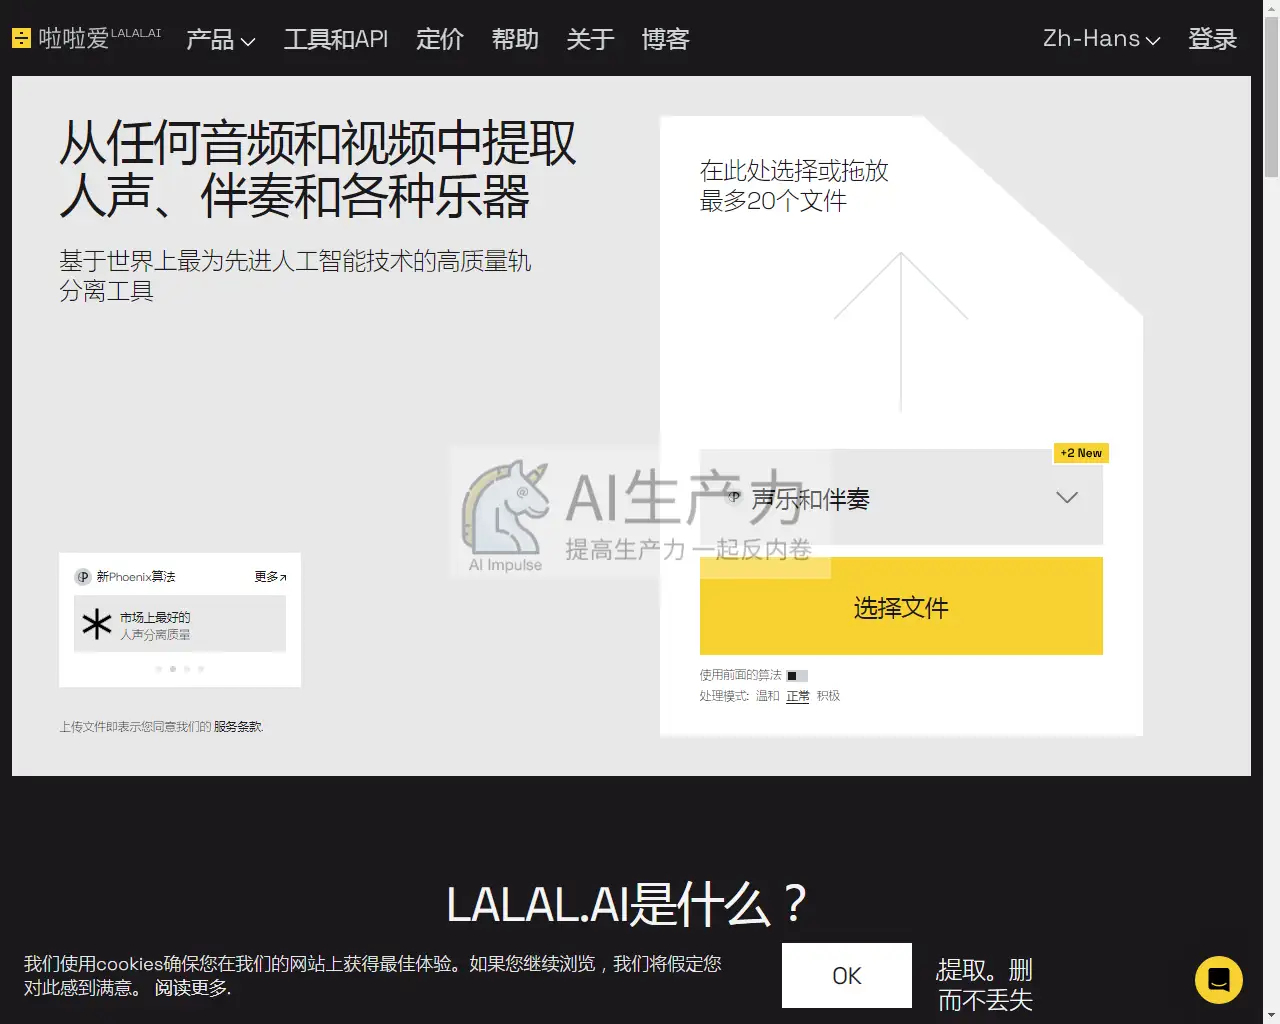Image resolution: width=1280 pixels, height=1024 pixels.
Task: Open the 服务条款 terms of service link
Action: pyautogui.click(x=237, y=727)
